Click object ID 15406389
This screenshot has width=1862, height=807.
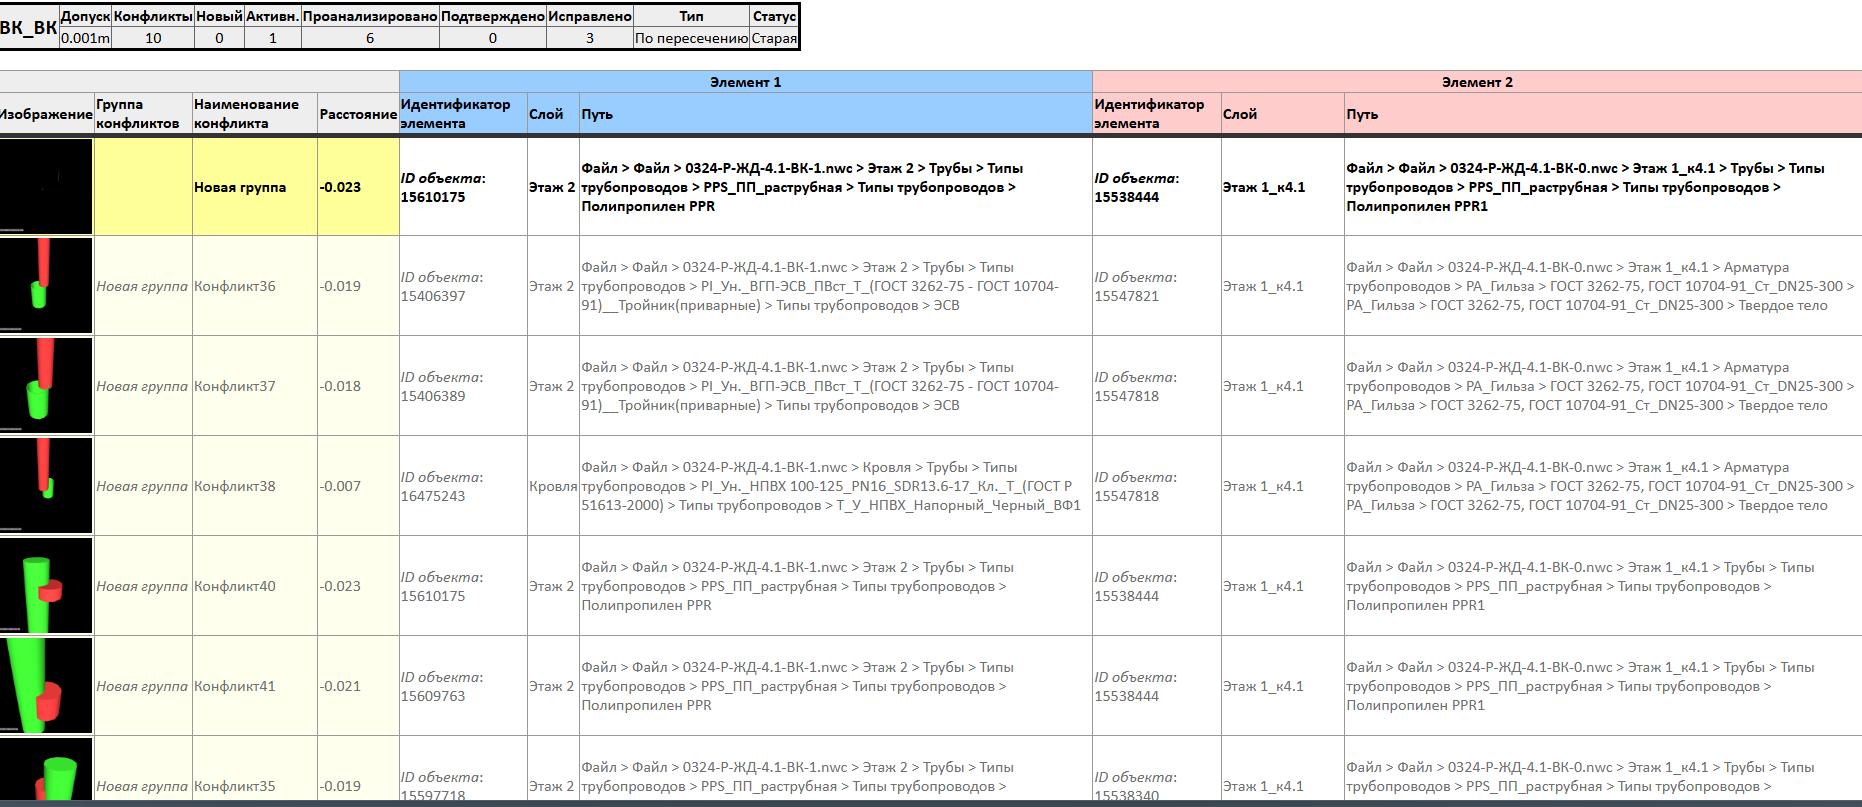433,396
